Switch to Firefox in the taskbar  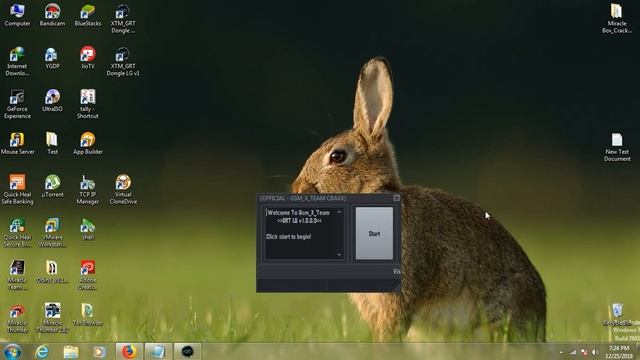click(x=129, y=351)
